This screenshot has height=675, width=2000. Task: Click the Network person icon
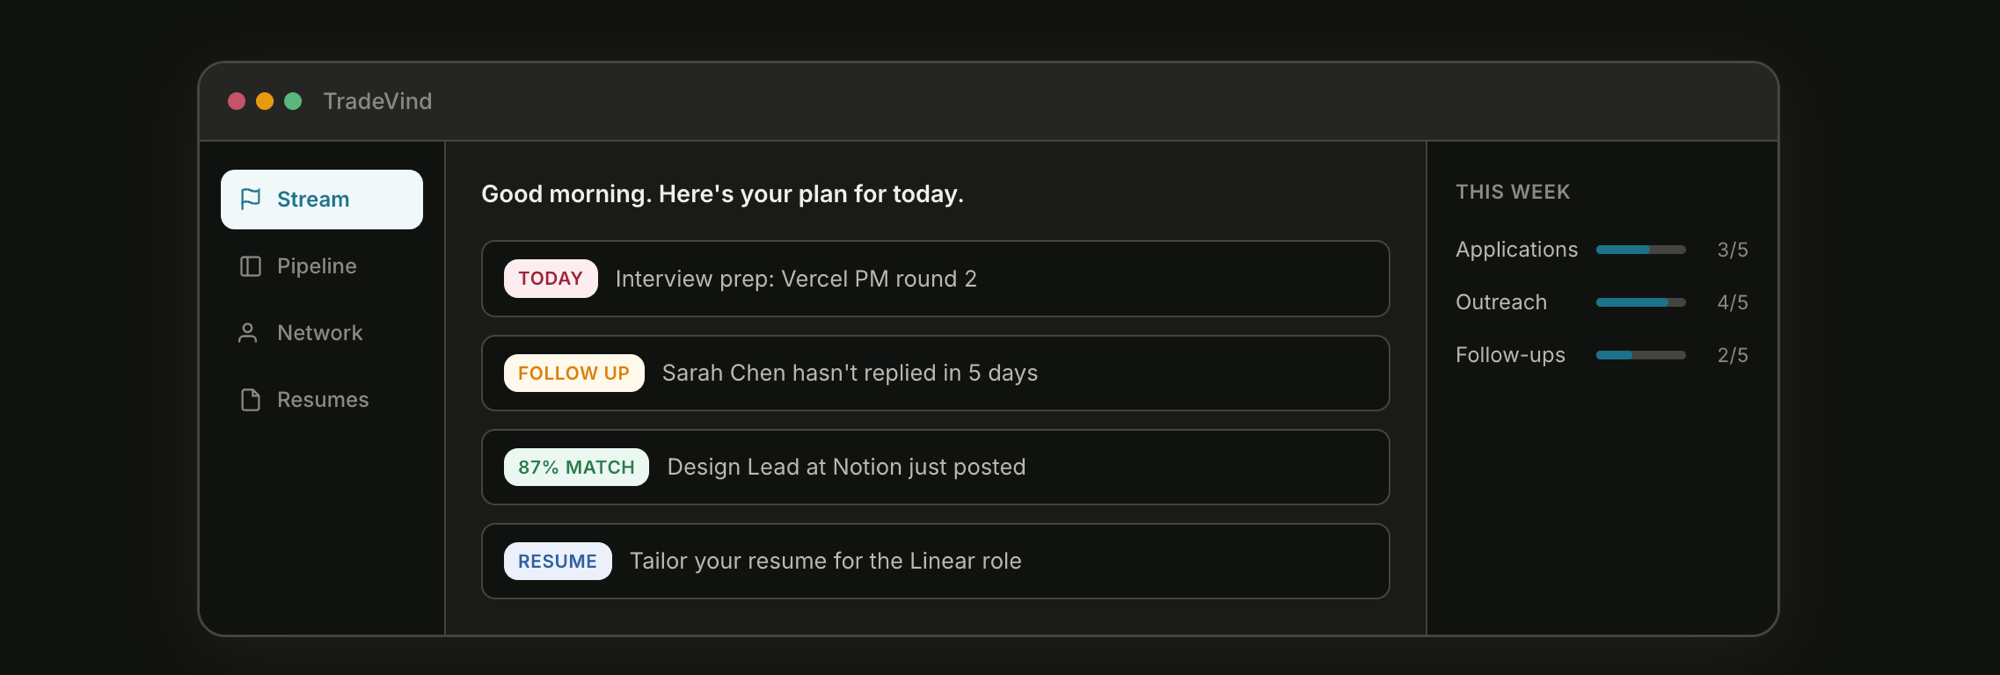248,333
